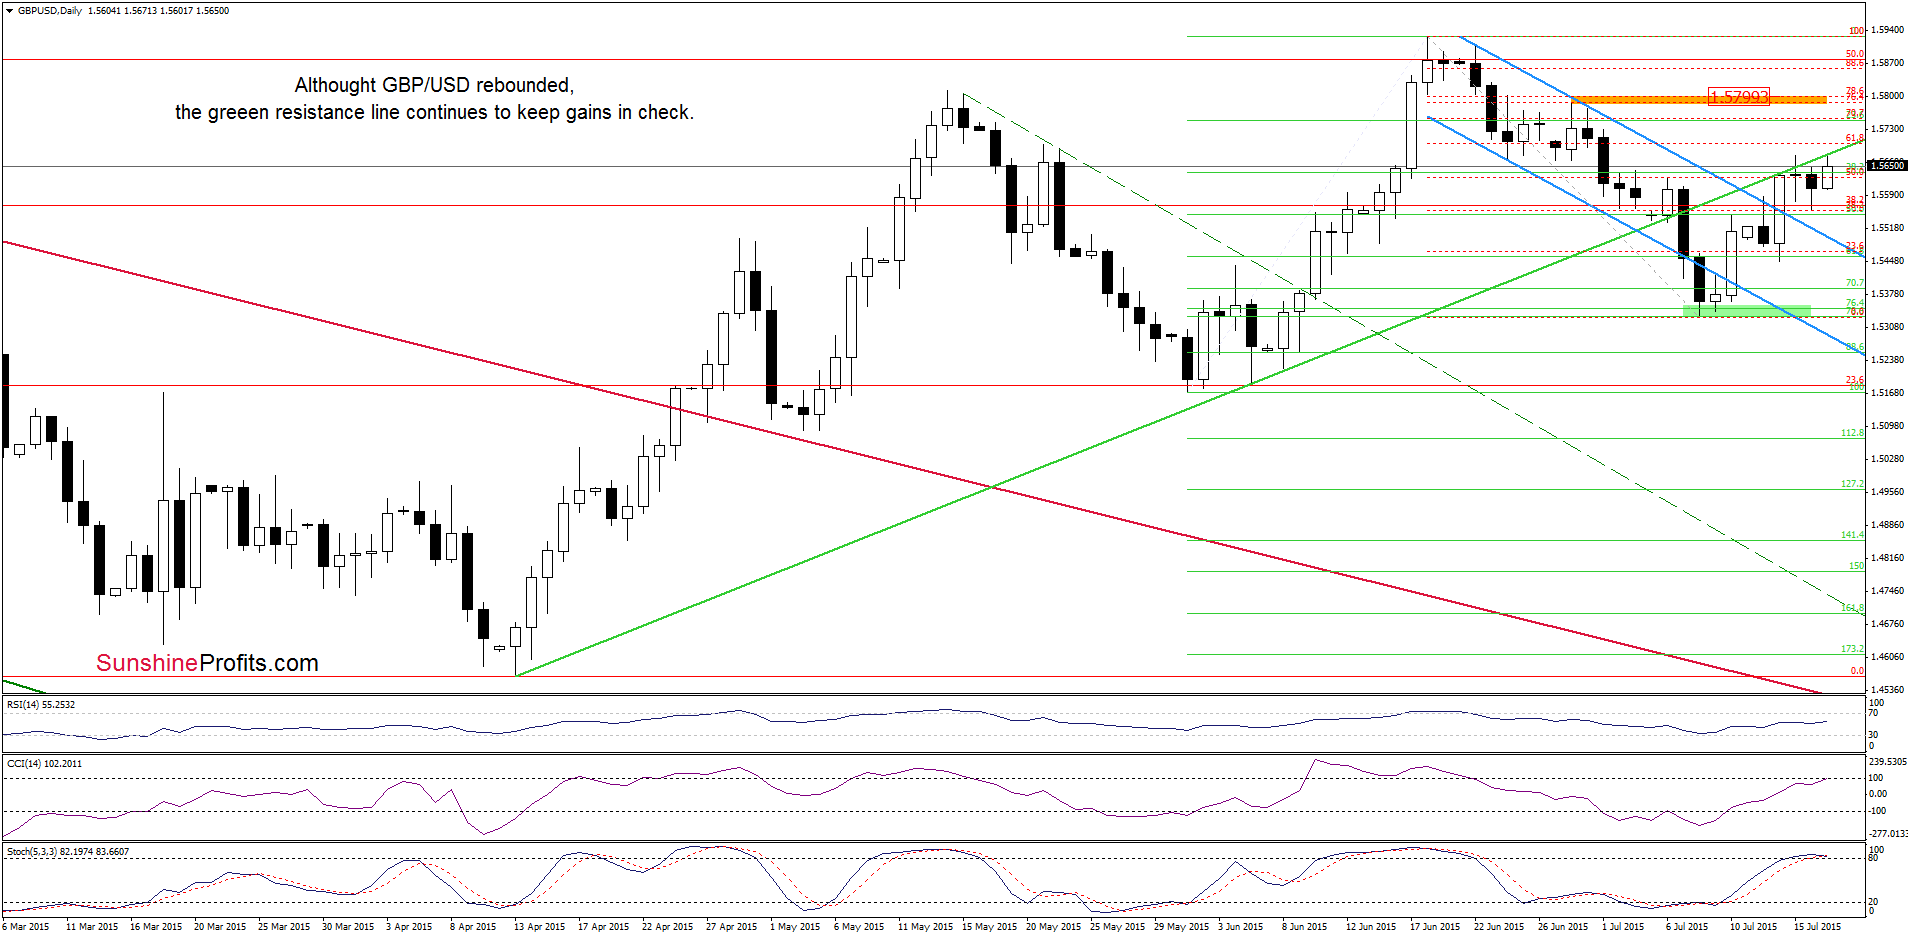This screenshot has height=935, width=1908.
Task: Click the 20 May 2015 date label
Action: (1053, 927)
